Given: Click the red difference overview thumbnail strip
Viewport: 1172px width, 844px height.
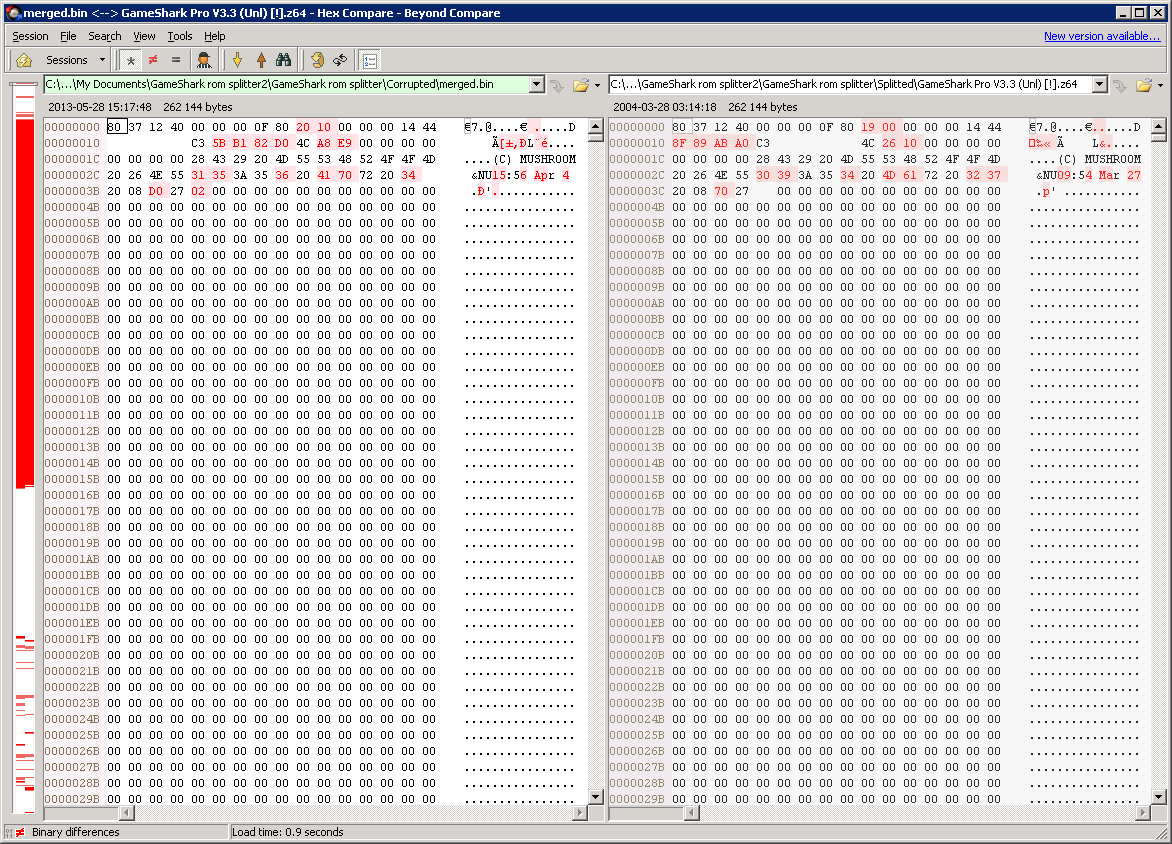Looking at the screenshot, I should tap(25, 449).
